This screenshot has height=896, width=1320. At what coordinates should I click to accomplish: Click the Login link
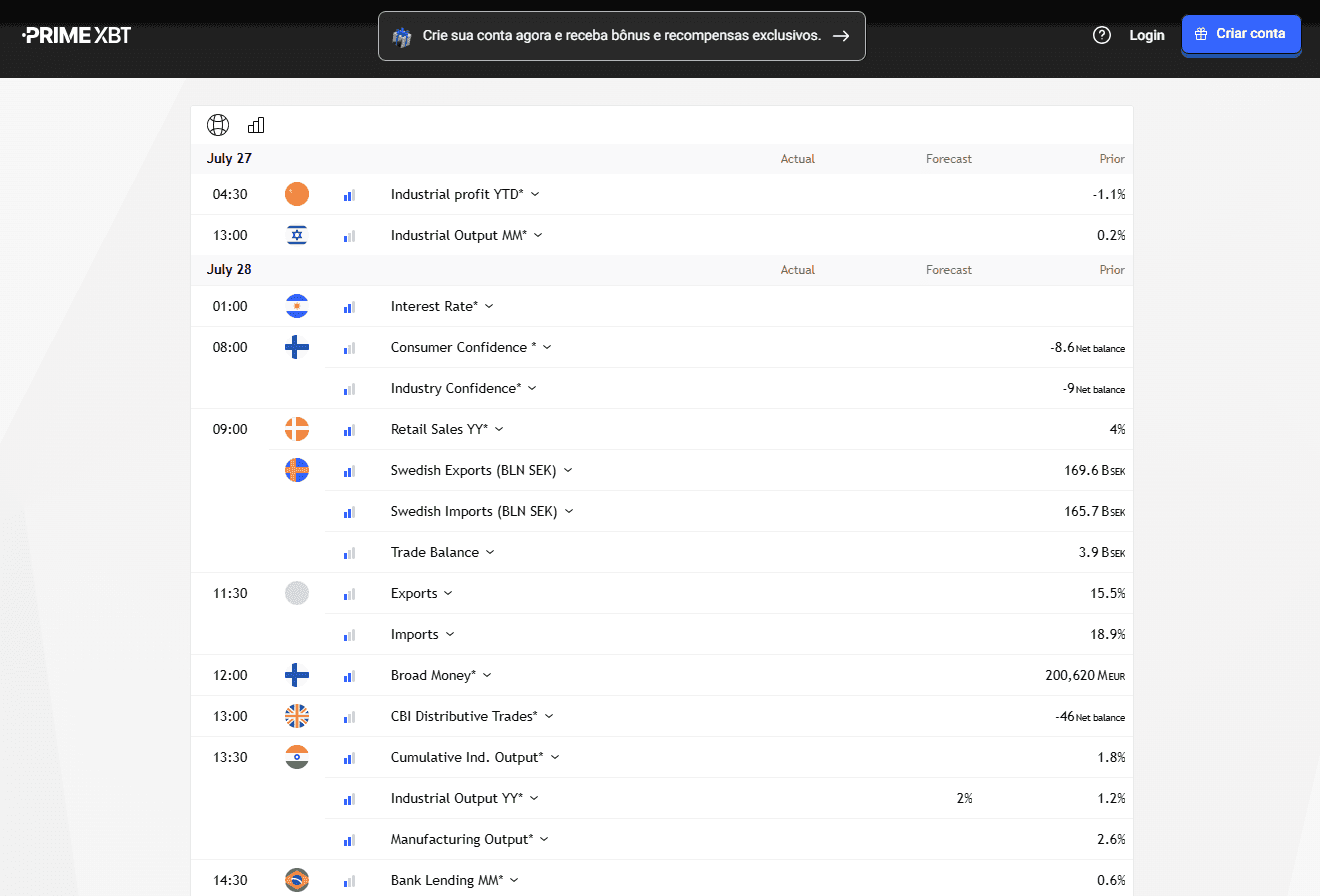pos(1147,35)
